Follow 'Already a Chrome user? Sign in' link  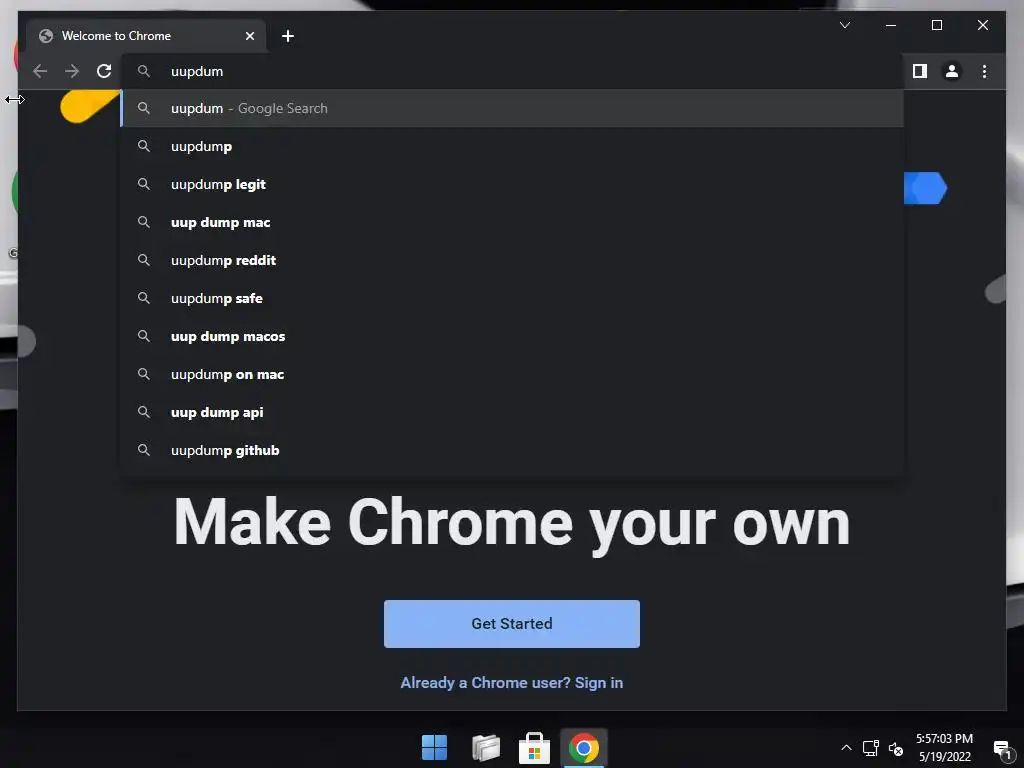[512, 682]
